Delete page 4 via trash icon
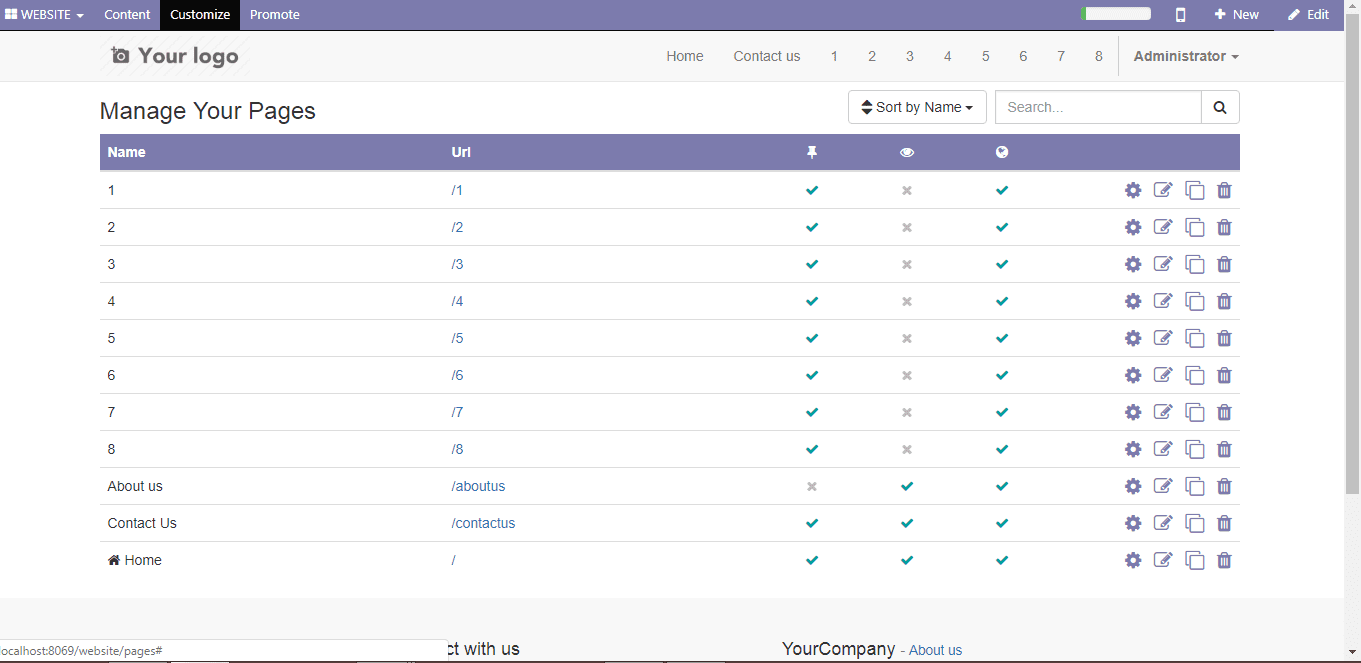 point(1224,301)
